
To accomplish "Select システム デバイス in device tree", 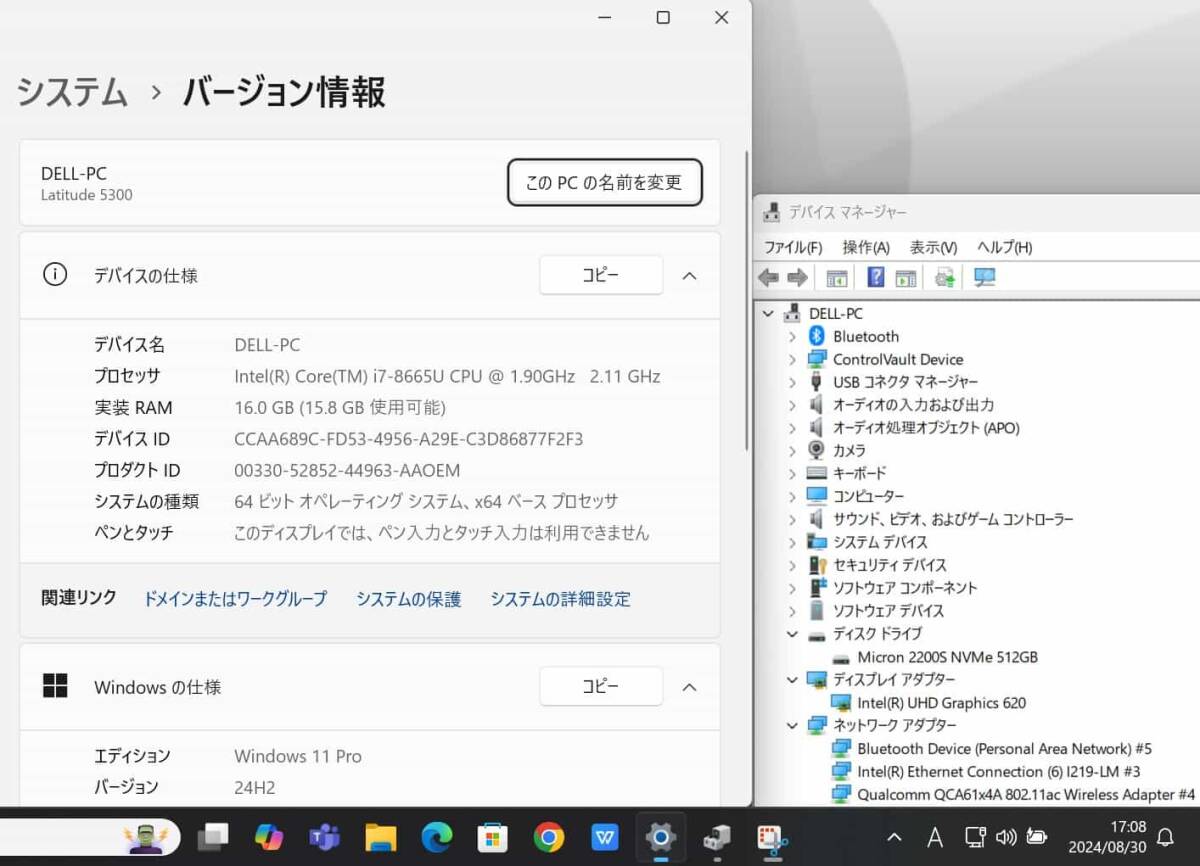I will click(x=880, y=542).
